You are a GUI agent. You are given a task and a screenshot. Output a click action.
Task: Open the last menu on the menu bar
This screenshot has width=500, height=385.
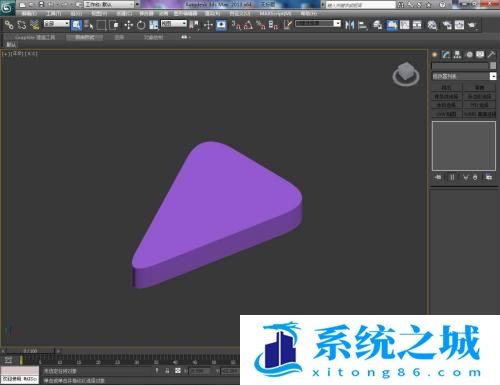(308, 14)
